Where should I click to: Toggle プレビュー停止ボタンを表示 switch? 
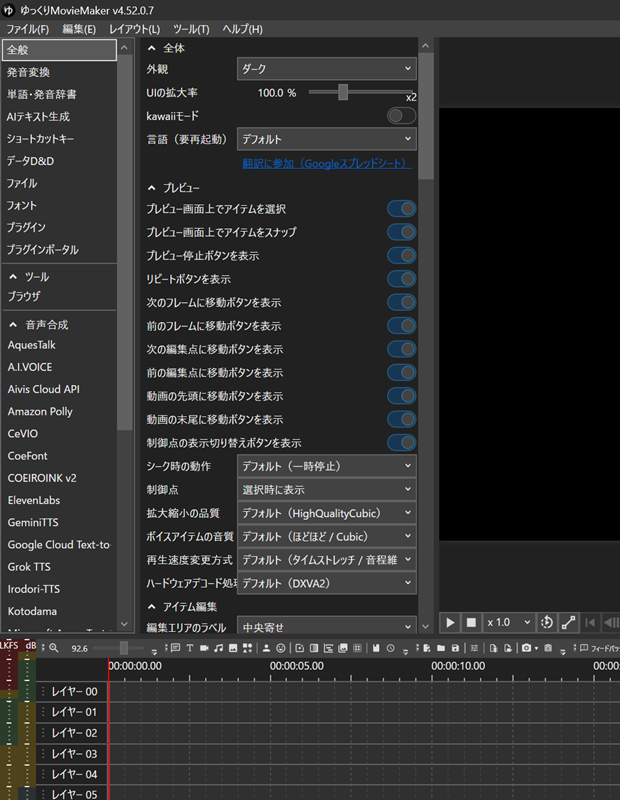402,256
